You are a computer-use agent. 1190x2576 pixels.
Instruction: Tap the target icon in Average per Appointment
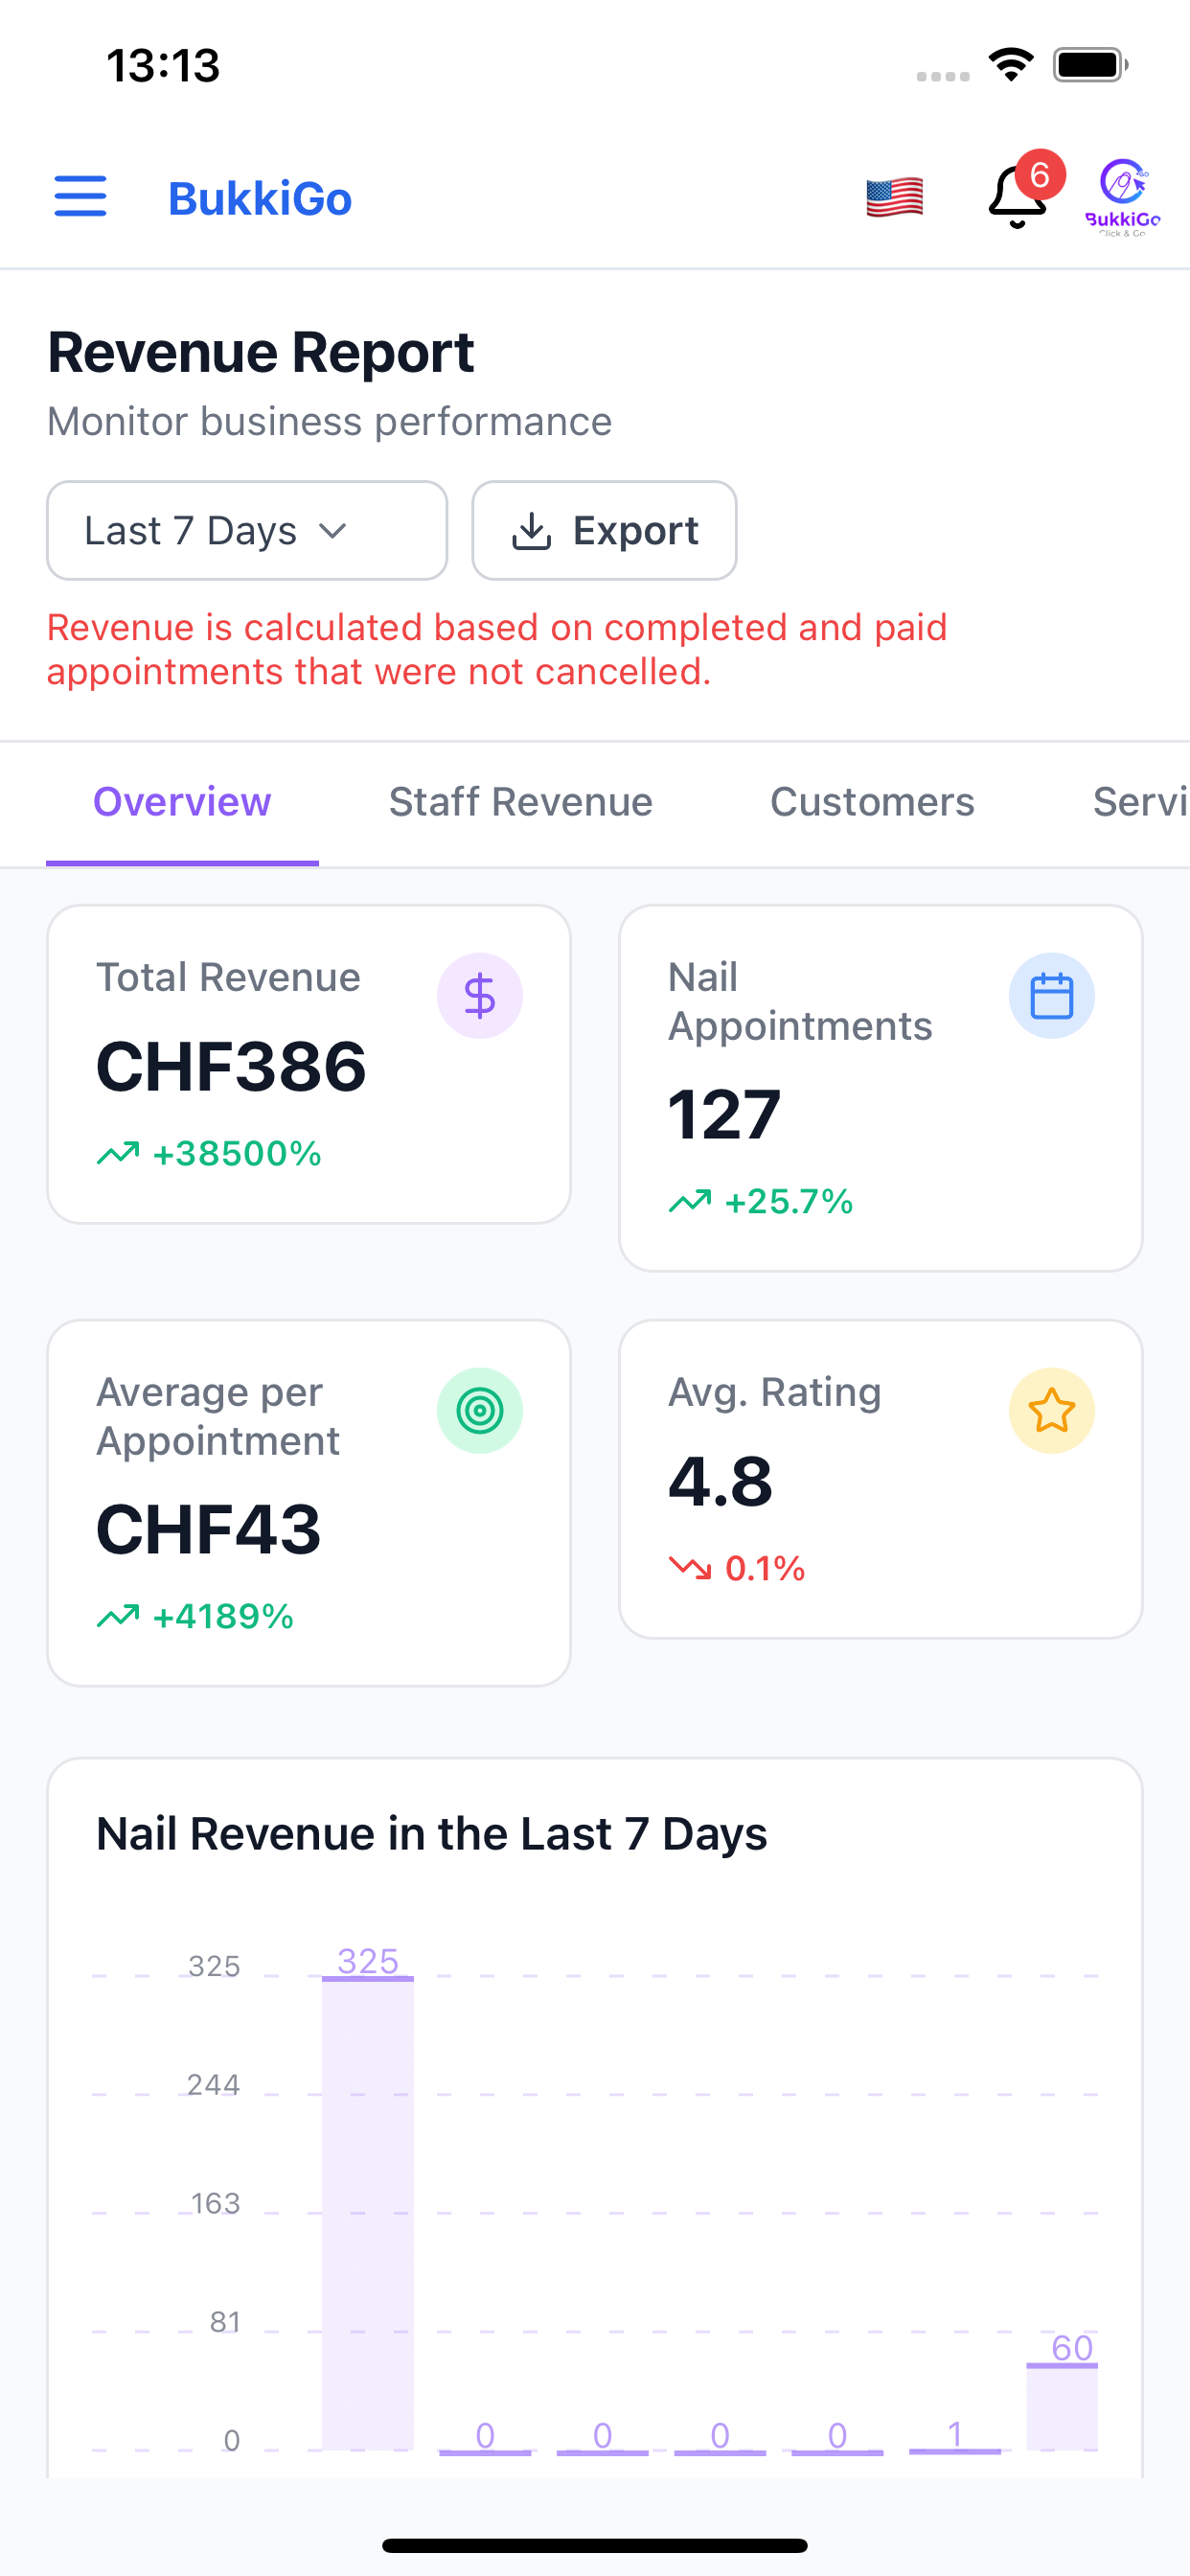480,1410
